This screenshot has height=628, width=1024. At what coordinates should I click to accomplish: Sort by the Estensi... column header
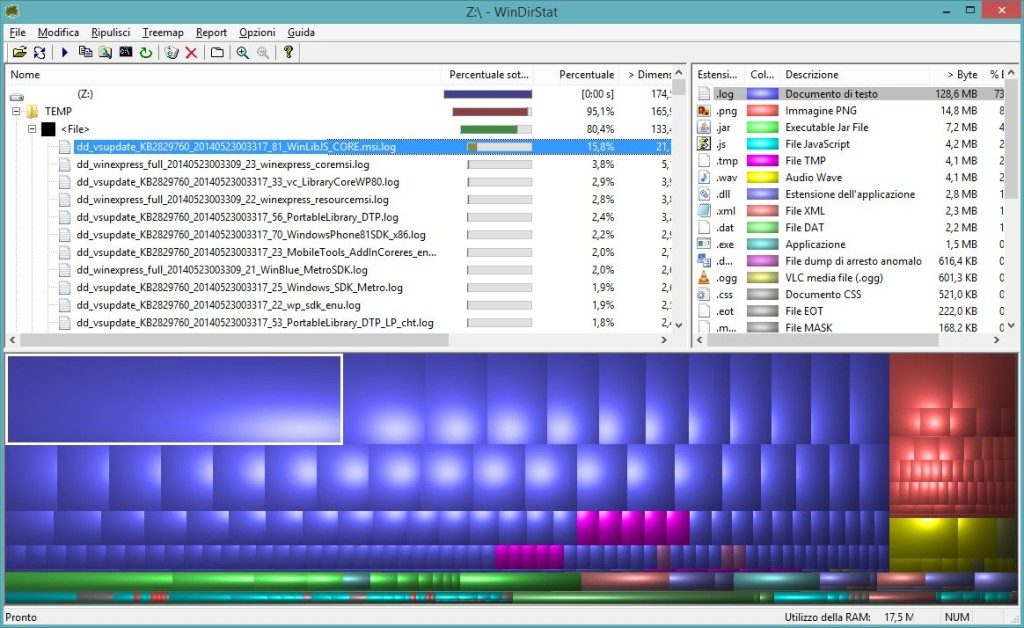[x=717, y=74]
